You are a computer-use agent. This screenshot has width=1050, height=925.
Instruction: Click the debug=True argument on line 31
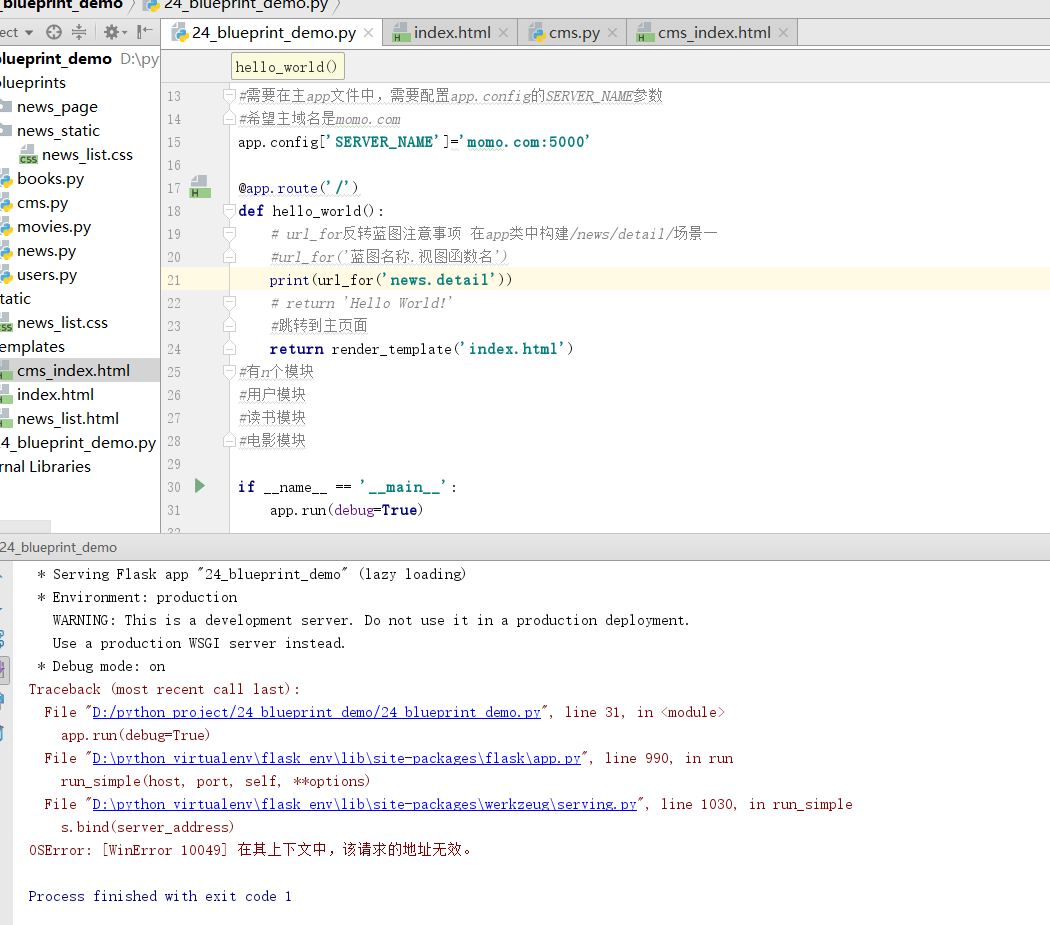coord(376,510)
